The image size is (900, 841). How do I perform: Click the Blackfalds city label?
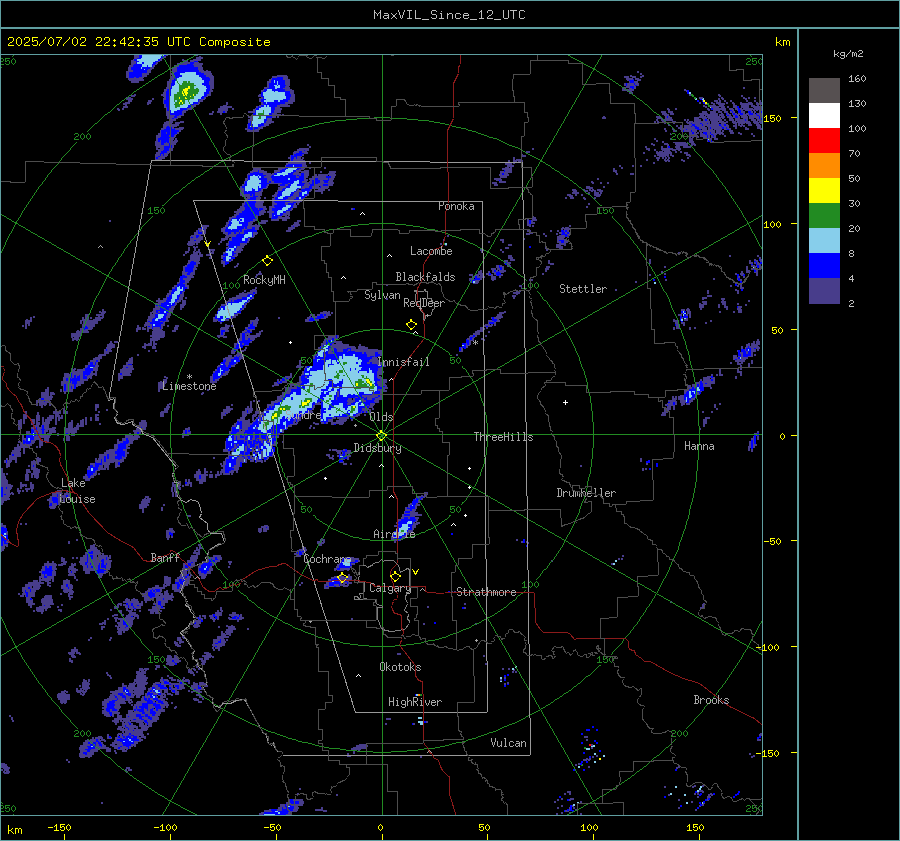pos(425,277)
